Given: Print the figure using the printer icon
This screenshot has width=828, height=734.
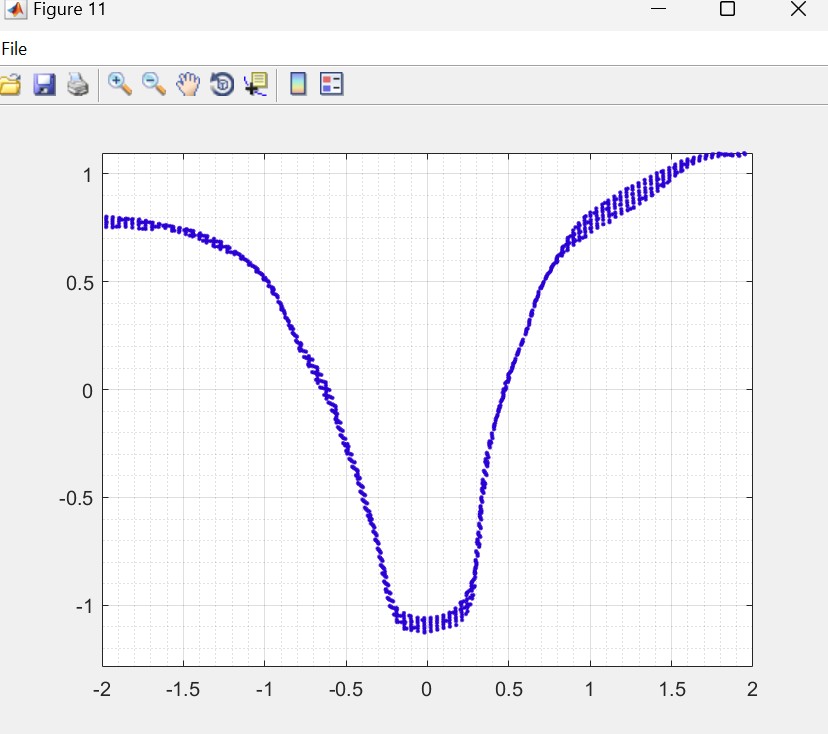Looking at the screenshot, I should tap(78, 85).
